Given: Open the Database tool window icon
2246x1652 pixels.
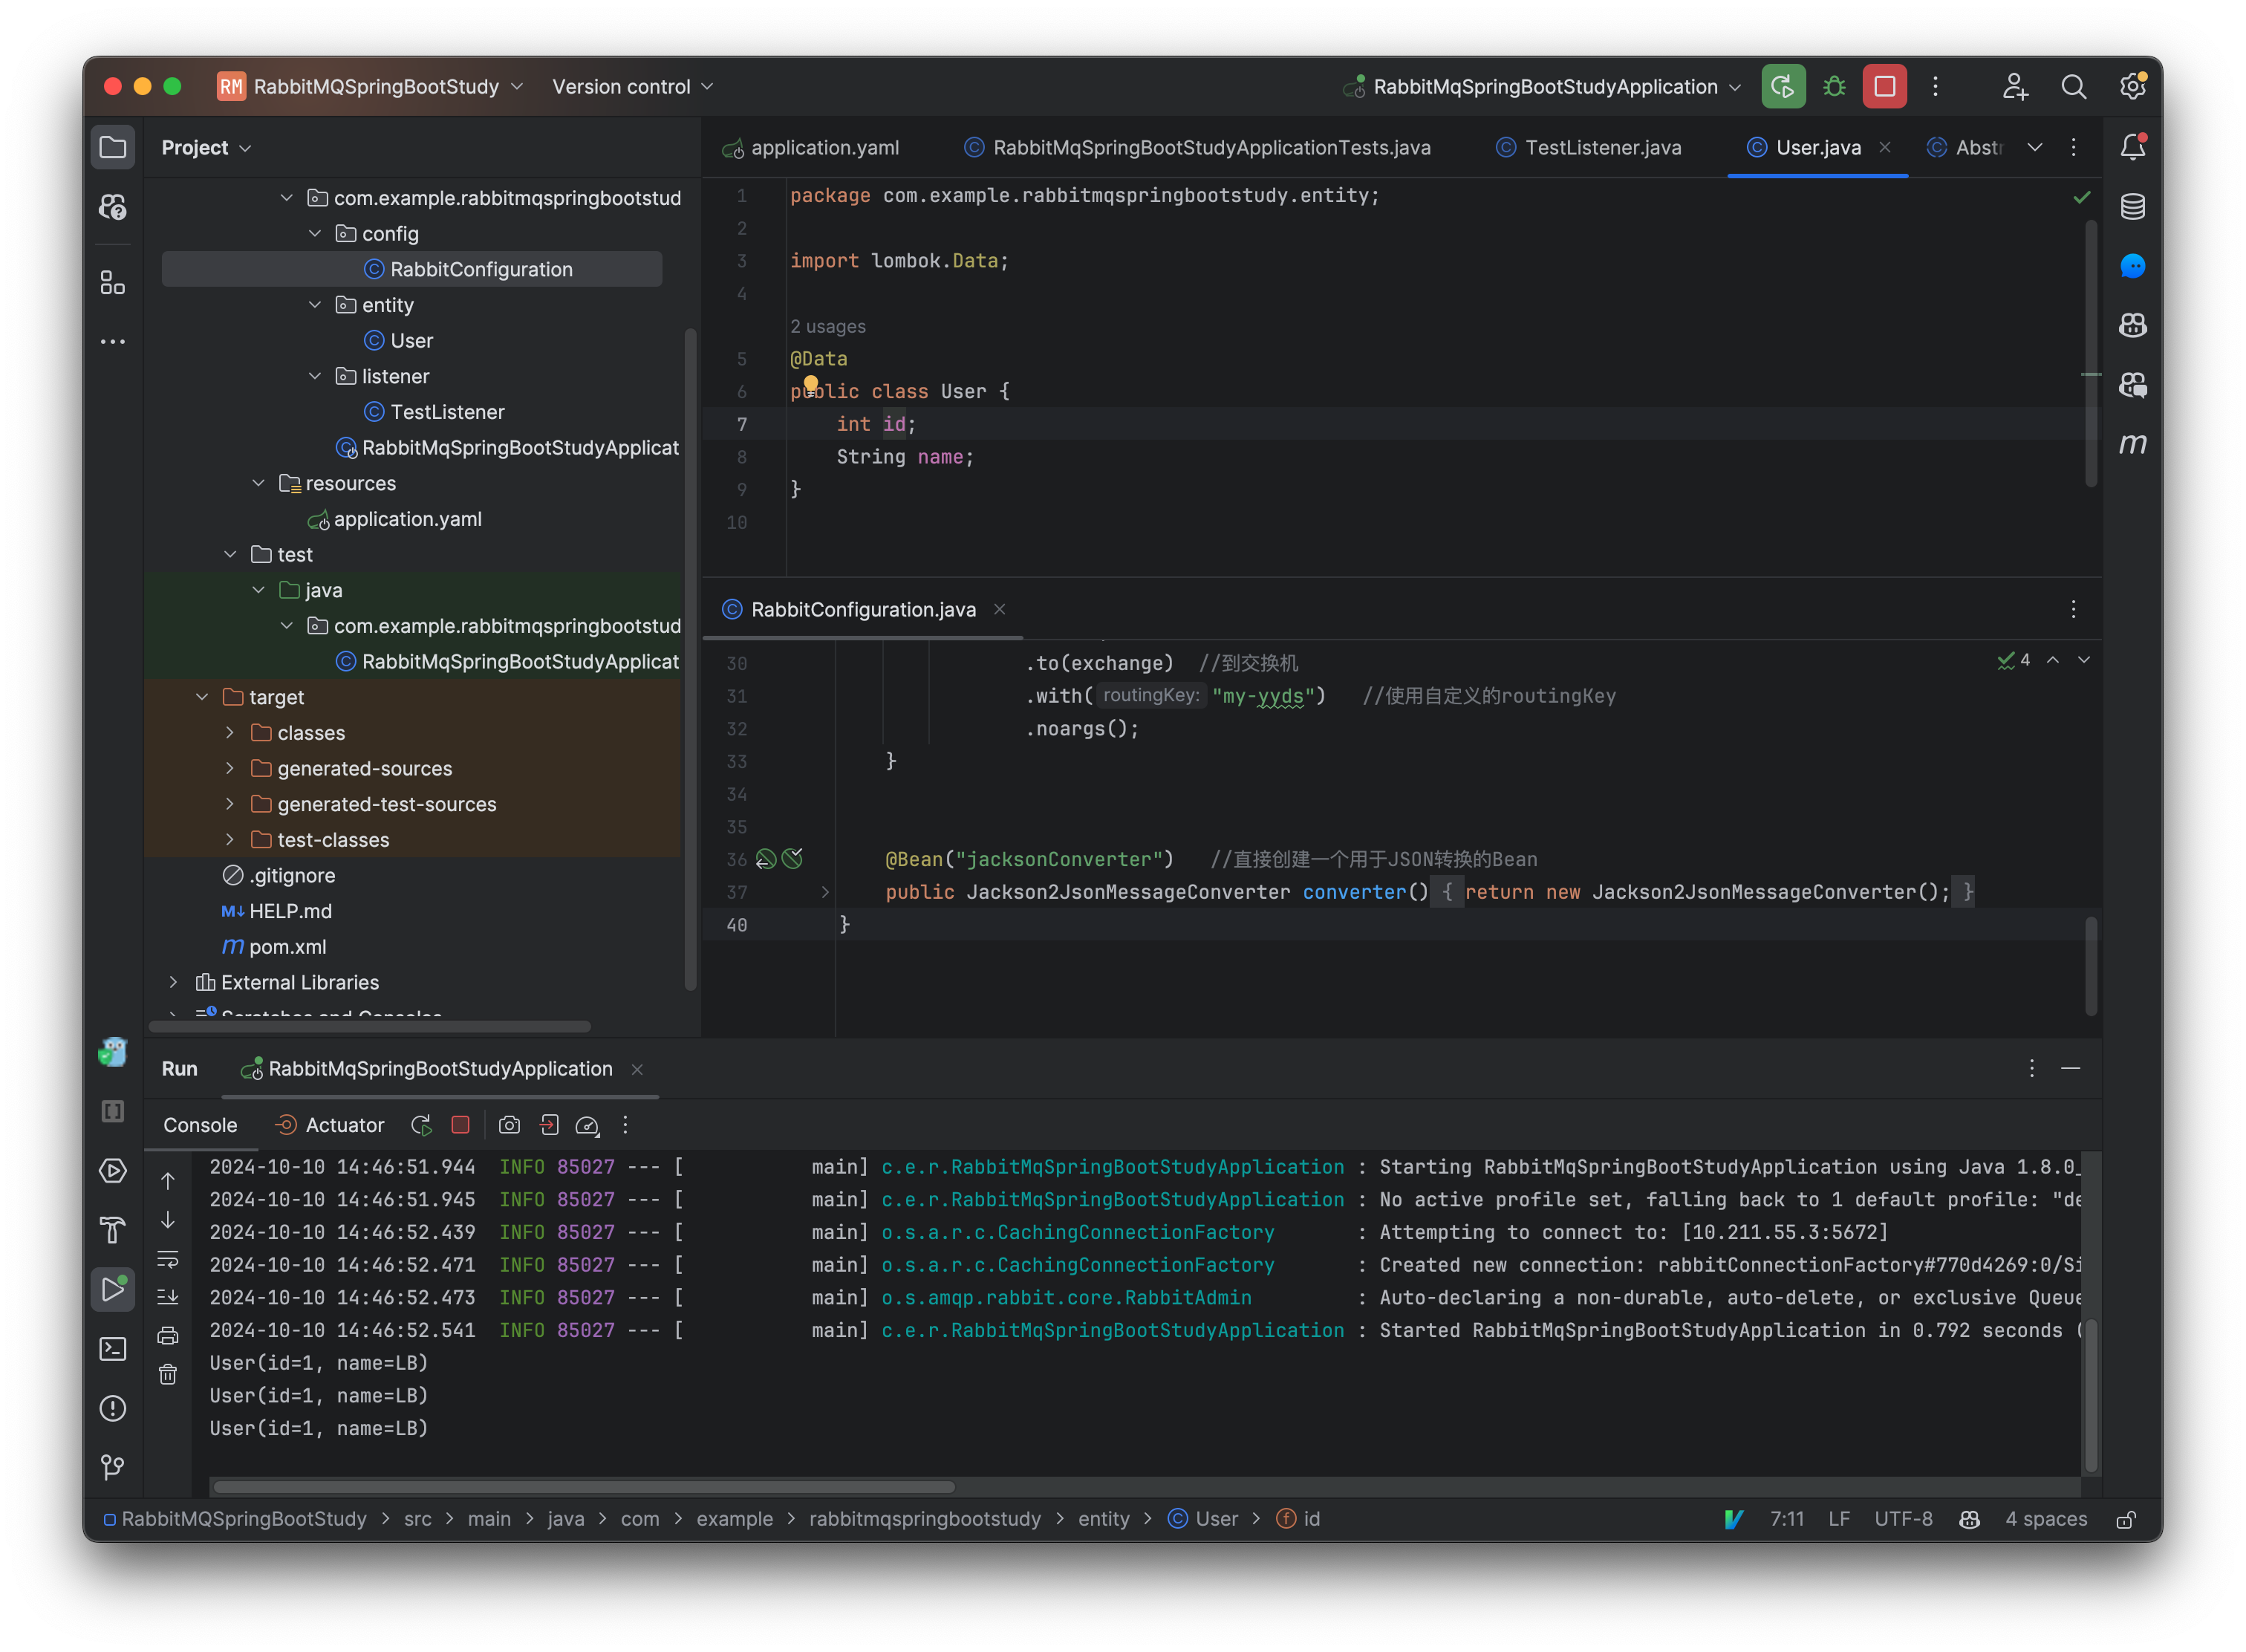Looking at the screenshot, I should 2132,207.
